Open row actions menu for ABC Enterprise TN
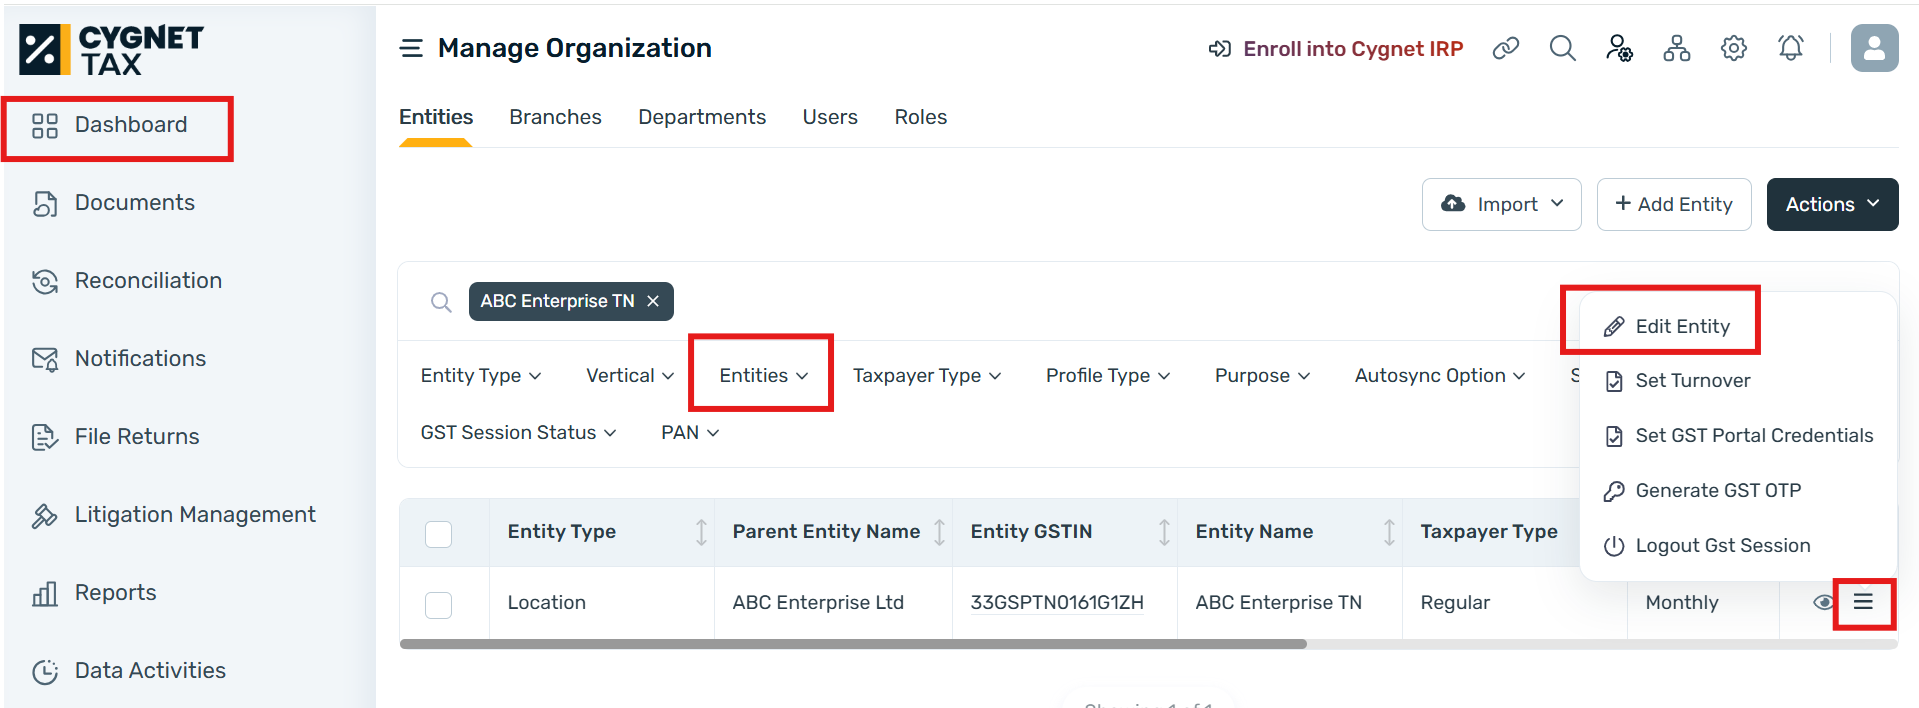The height and width of the screenshot is (708, 1919). click(1863, 602)
